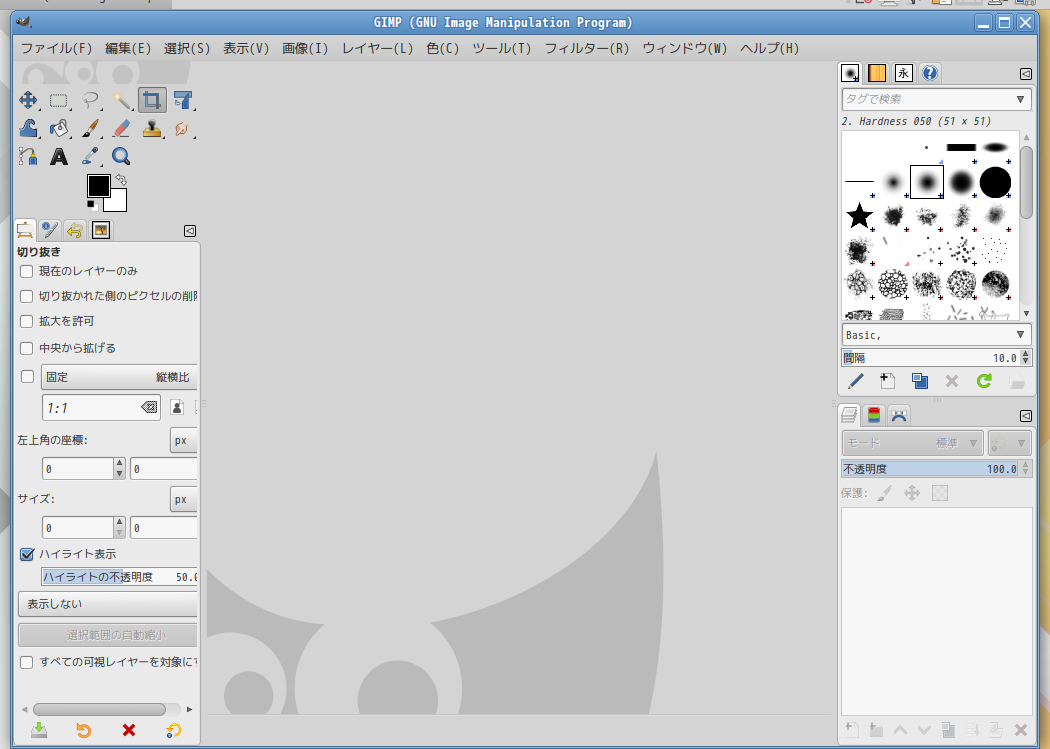Enable 切り抜かれた側のピクセルの削除 checkbox
The image size is (1050, 749).
pos(27,296)
